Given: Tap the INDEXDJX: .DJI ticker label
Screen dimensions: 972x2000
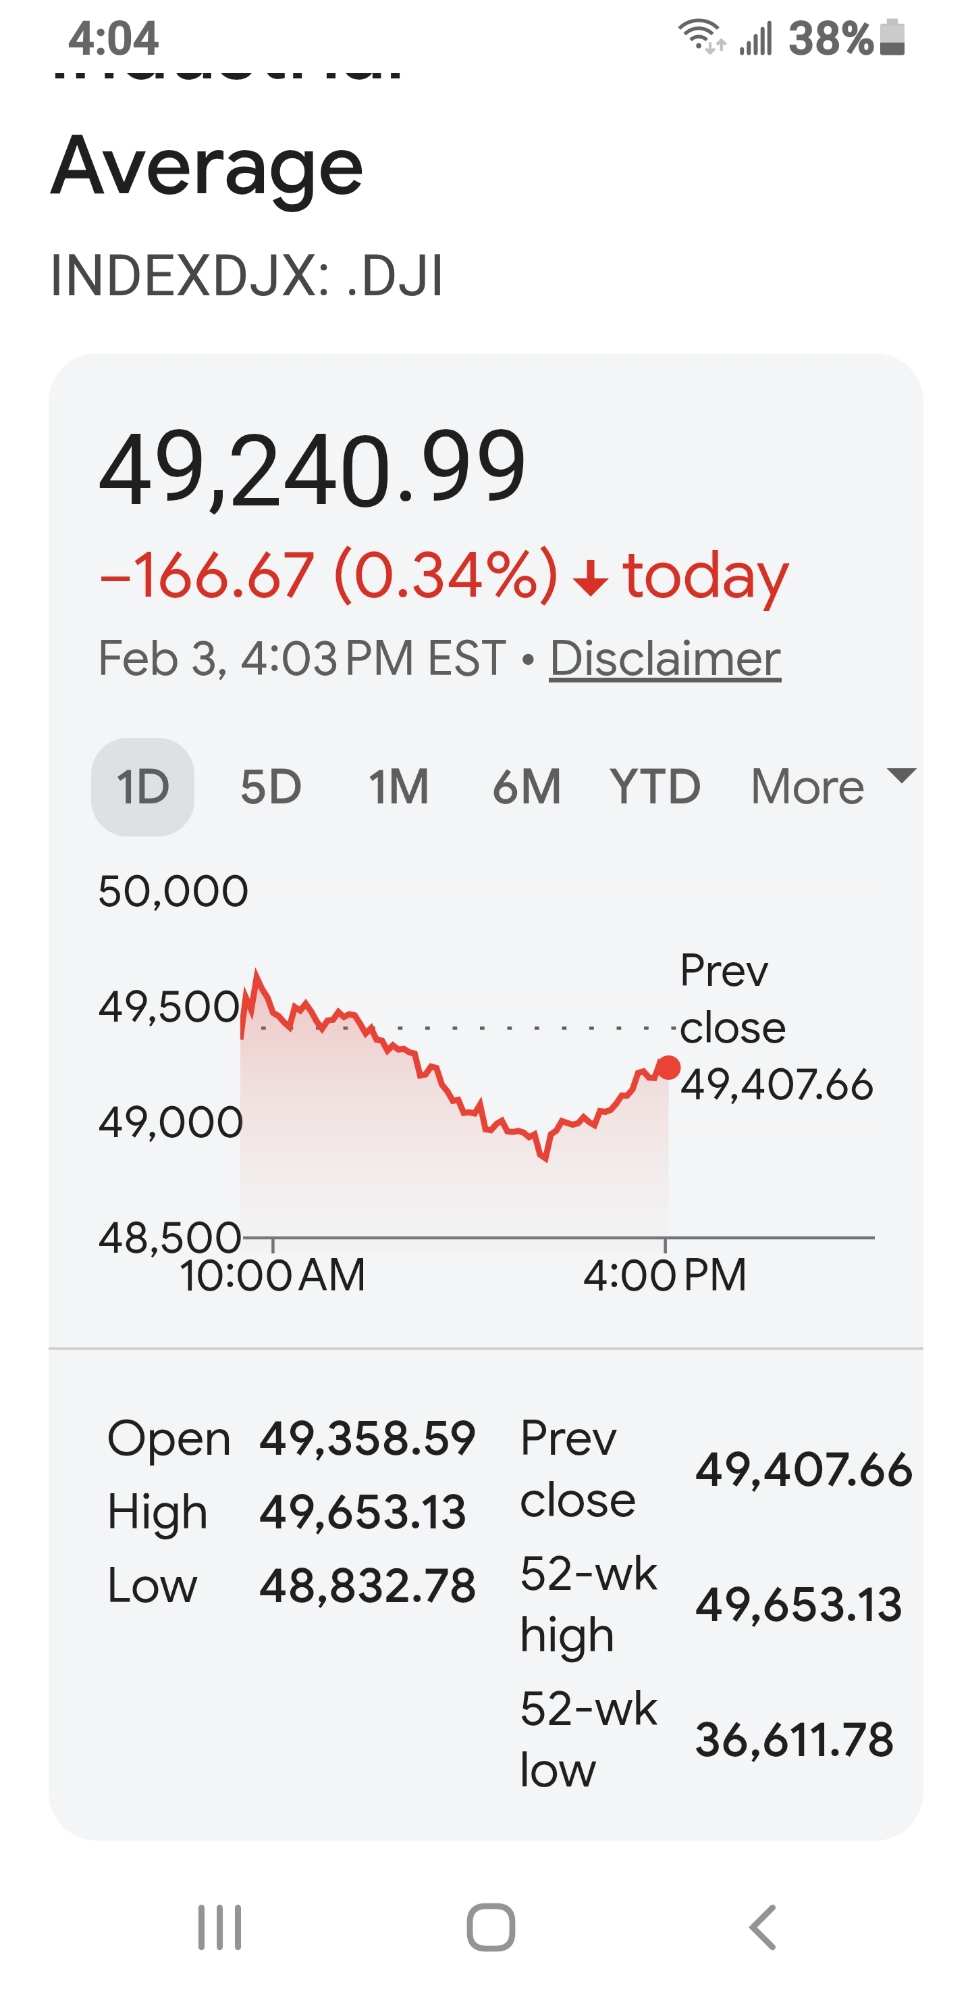Looking at the screenshot, I should coord(247,276).
